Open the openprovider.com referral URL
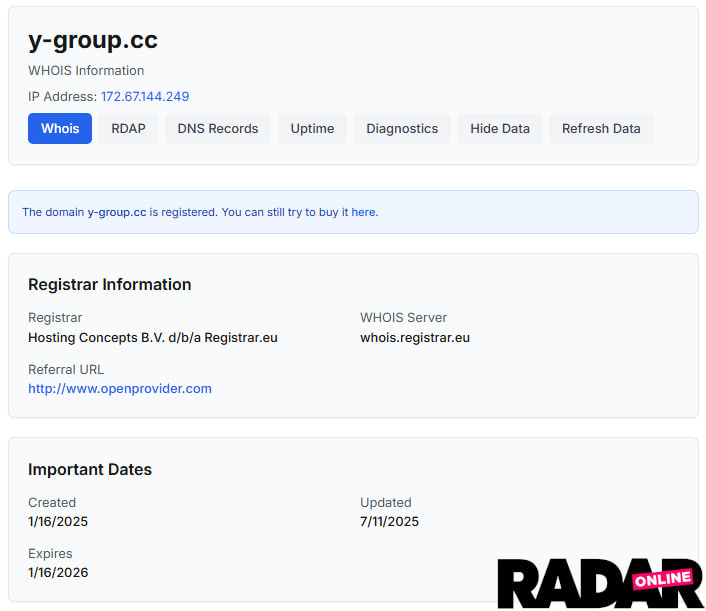This screenshot has width=706, height=611. point(120,389)
